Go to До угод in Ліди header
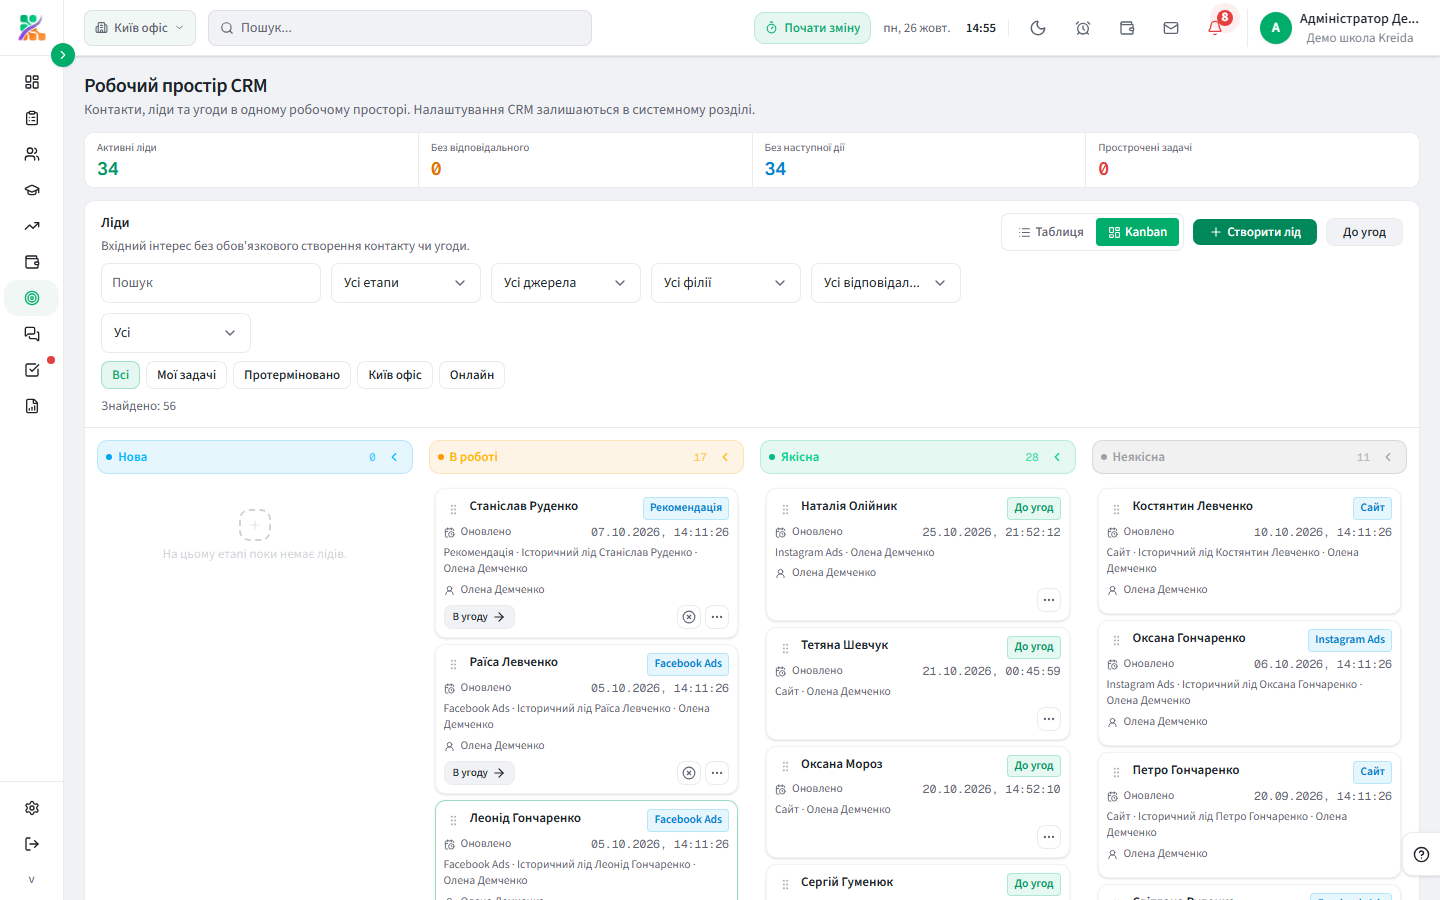 click(x=1364, y=232)
